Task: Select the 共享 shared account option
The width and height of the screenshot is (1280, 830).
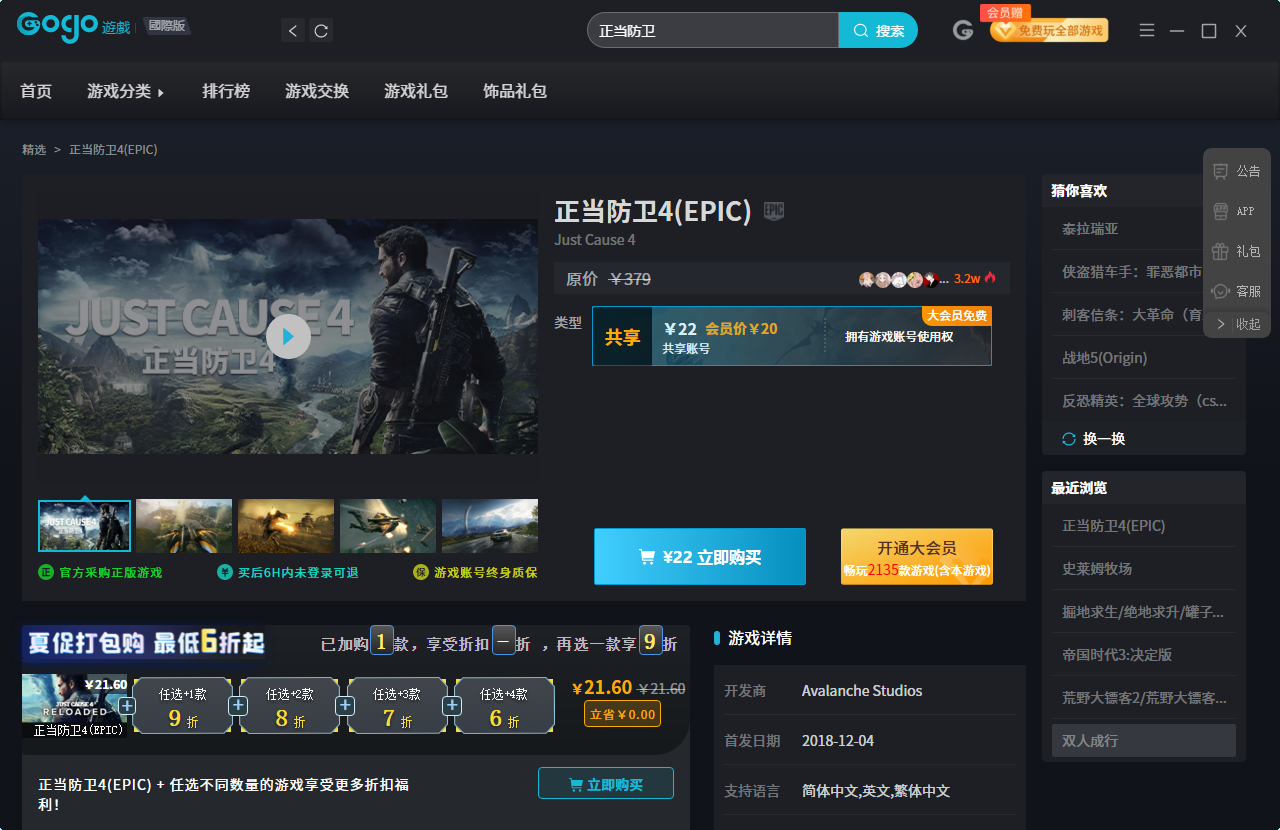Action: coord(792,336)
